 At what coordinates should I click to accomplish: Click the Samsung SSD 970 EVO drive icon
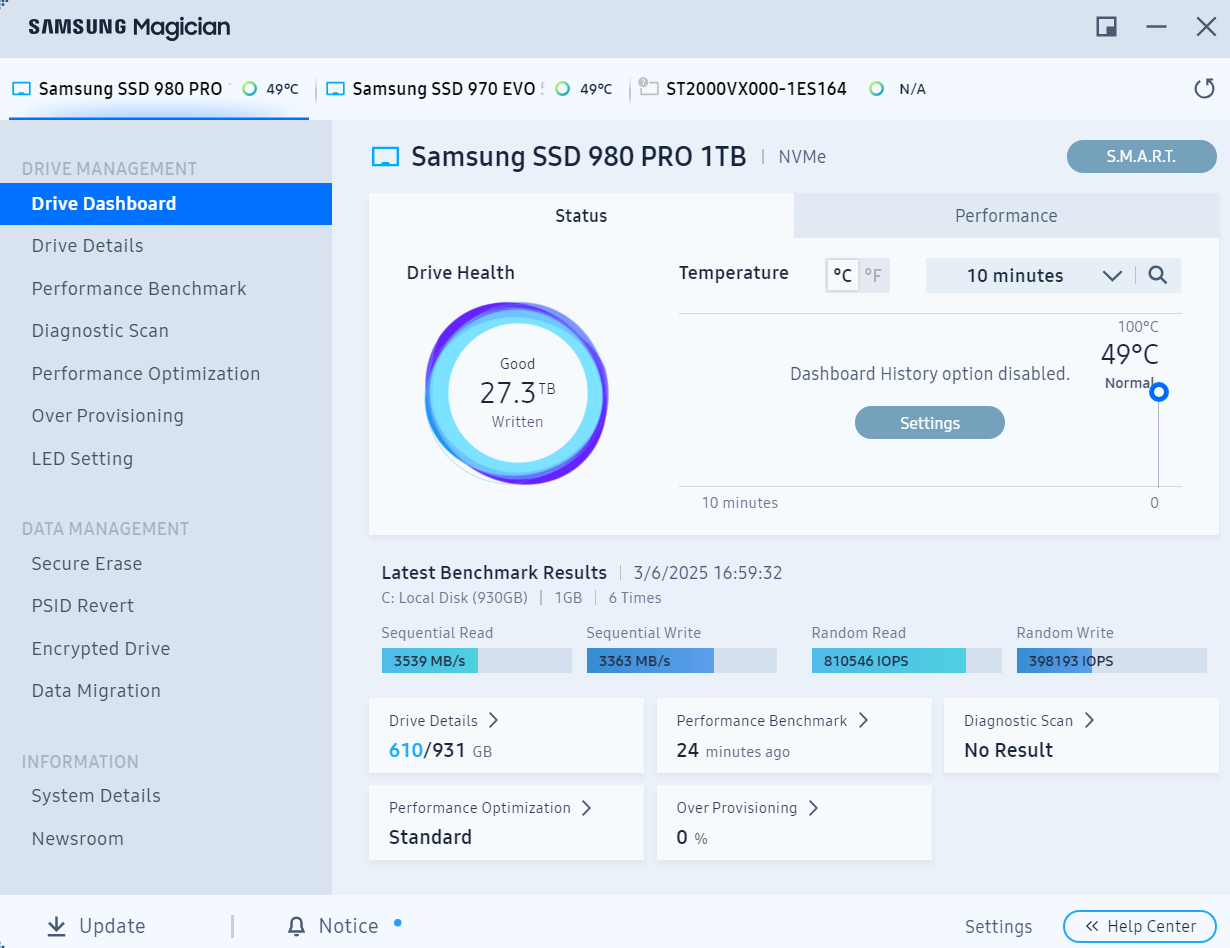pyautogui.click(x=336, y=89)
